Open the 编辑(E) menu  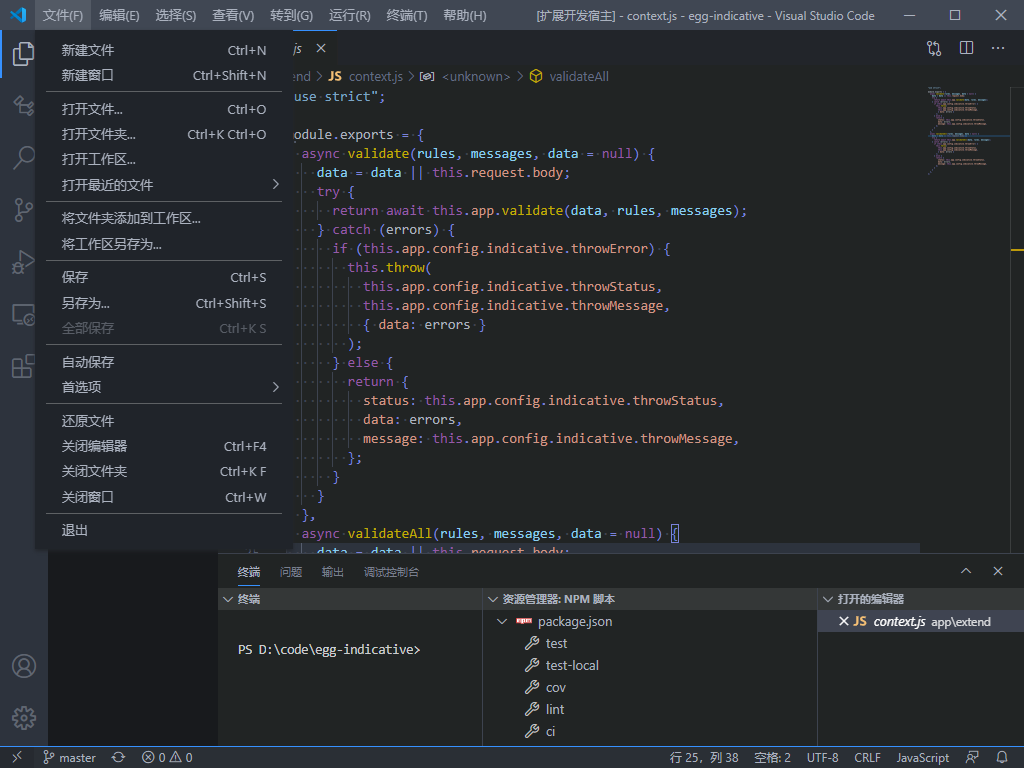click(x=119, y=15)
